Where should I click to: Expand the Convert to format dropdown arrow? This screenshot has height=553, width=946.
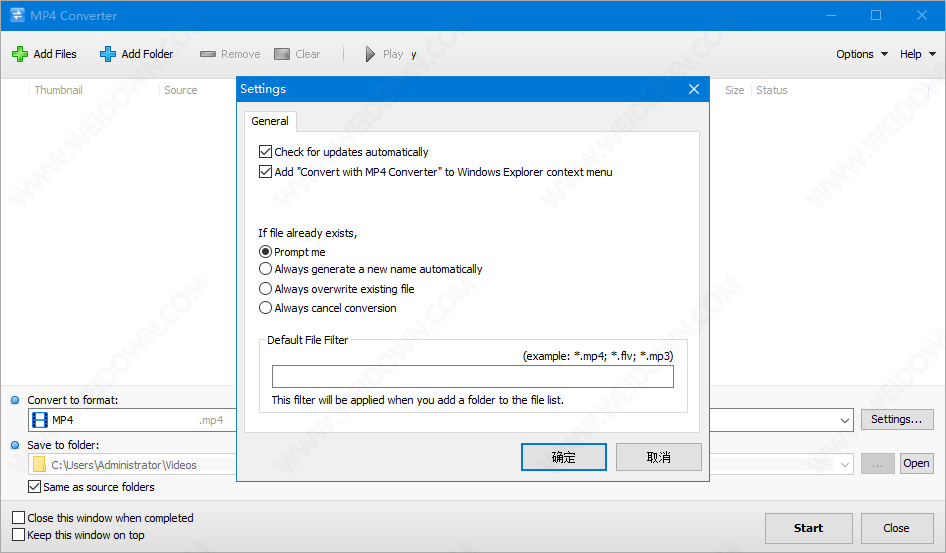845,420
